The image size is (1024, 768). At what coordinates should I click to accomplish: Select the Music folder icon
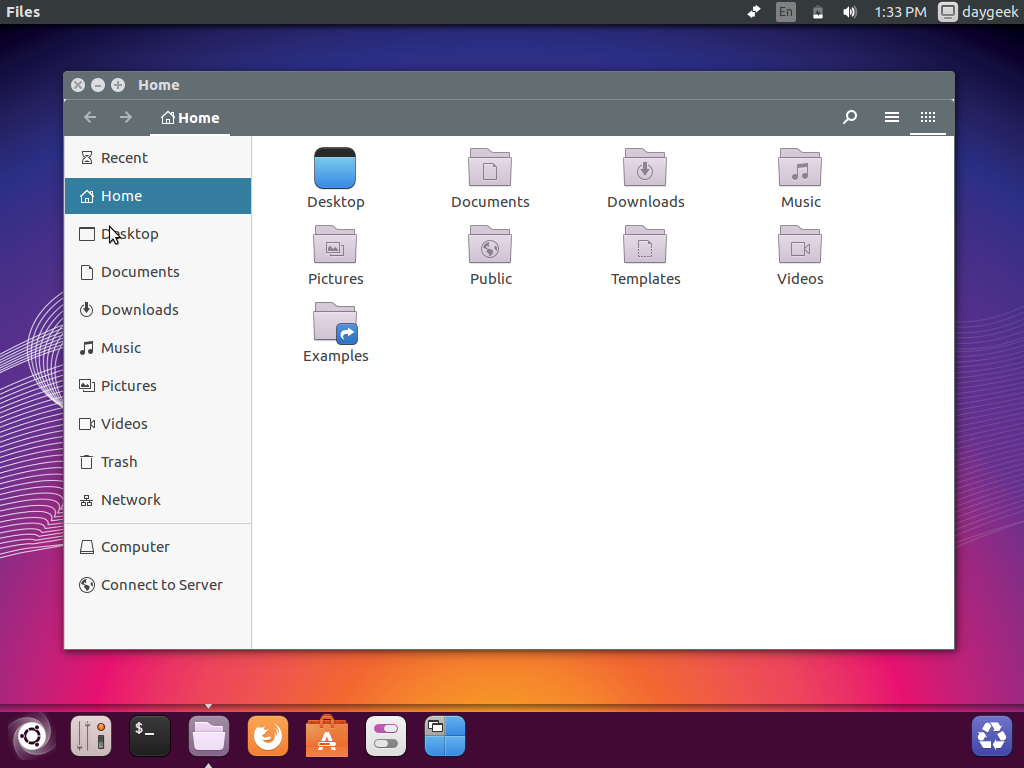[800, 168]
